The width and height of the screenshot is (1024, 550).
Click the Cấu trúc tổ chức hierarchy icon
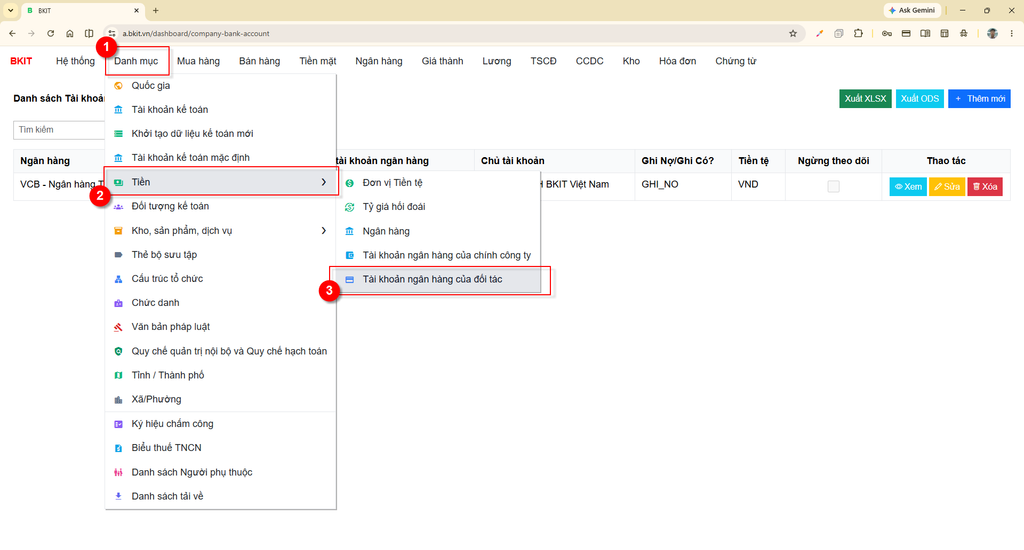(118, 279)
